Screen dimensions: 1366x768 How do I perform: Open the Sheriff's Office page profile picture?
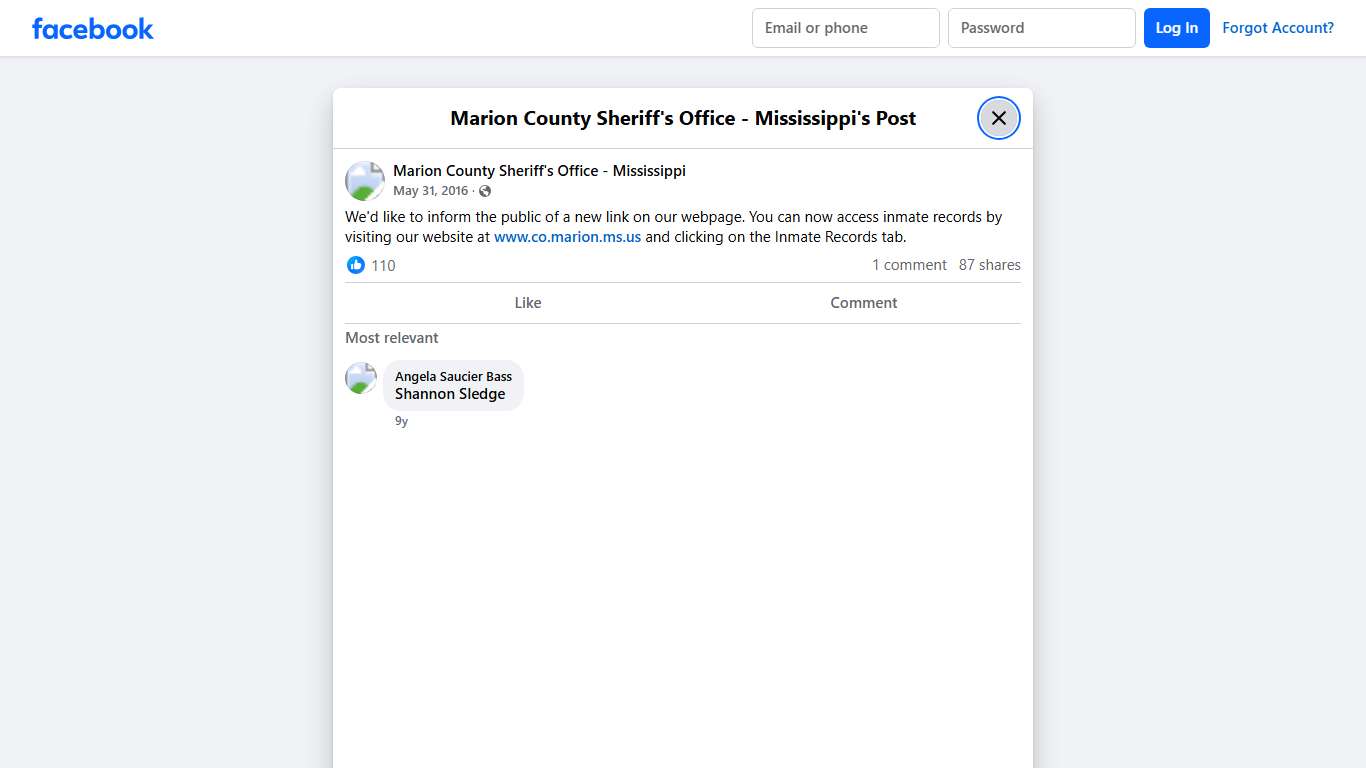(365, 181)
